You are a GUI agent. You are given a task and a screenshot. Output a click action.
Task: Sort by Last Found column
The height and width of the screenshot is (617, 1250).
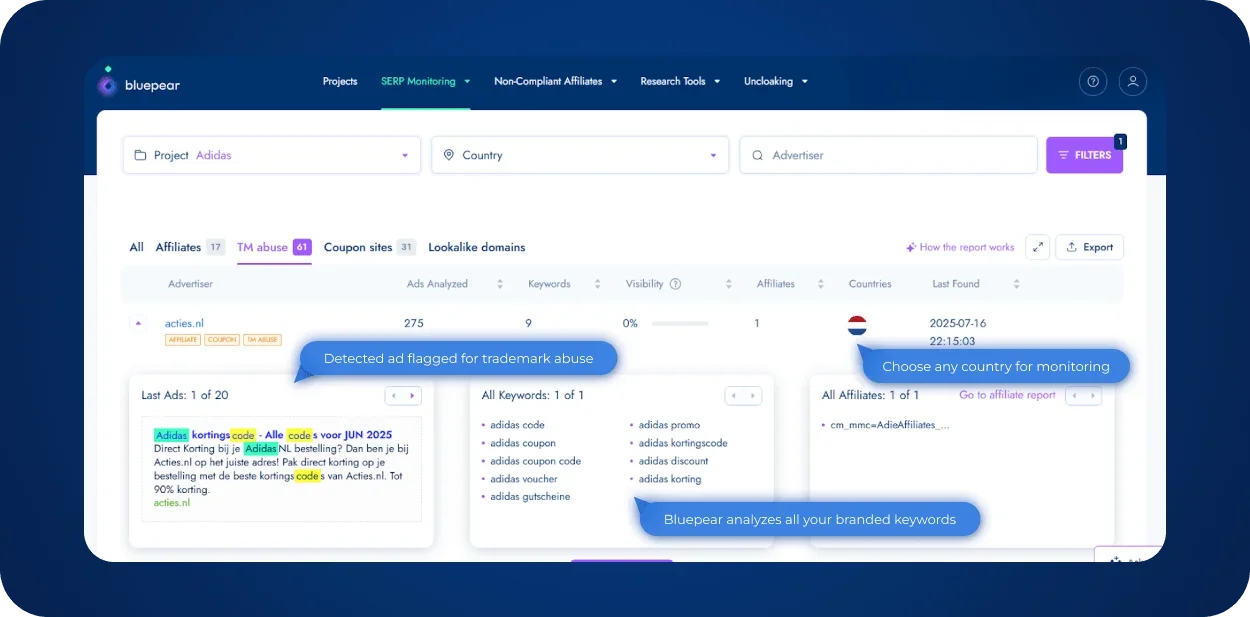click(x=1016, y=284)
